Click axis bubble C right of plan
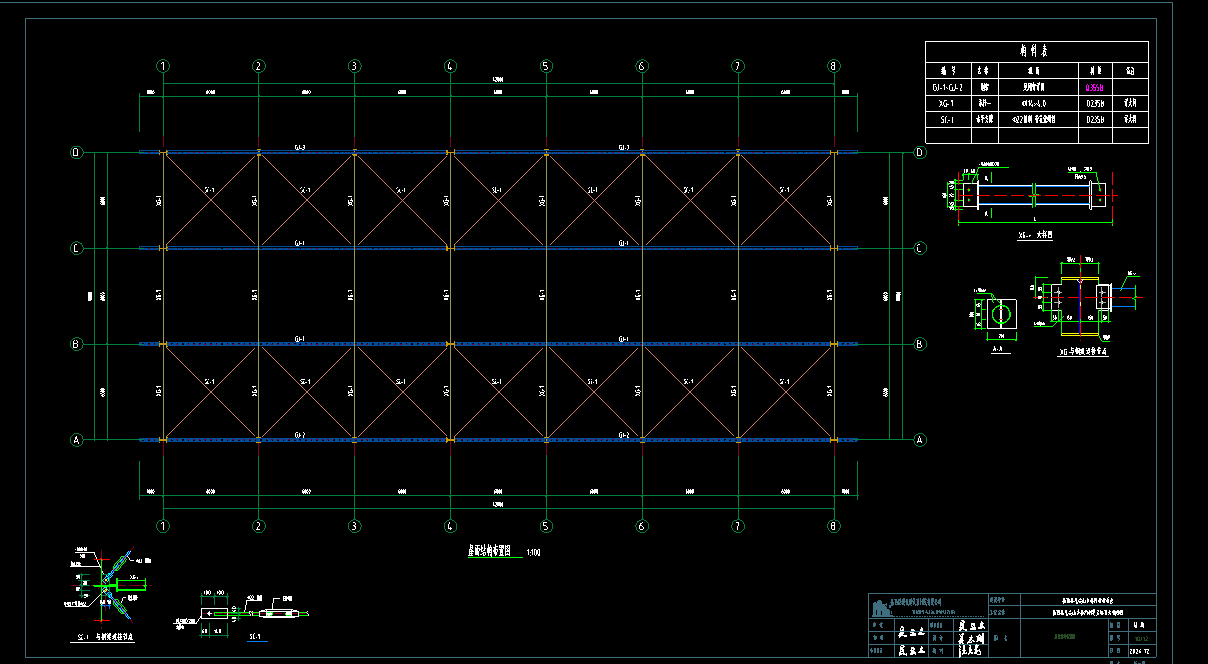This screenshot has height=664, width=1208. coord(920,248)
